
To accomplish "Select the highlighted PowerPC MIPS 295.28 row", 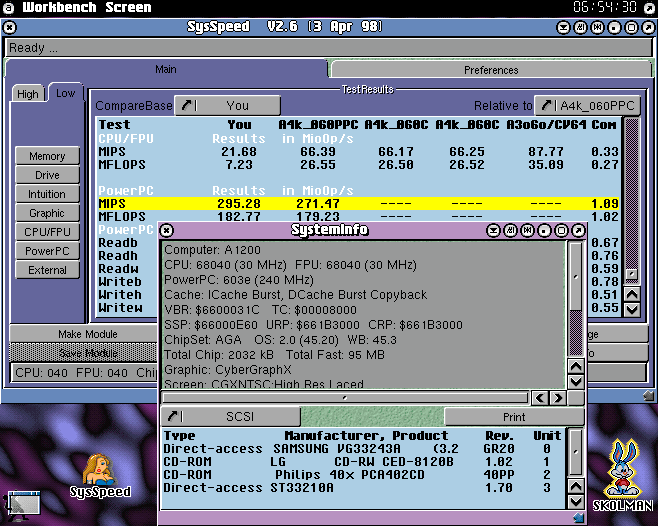I will point(358,204).
